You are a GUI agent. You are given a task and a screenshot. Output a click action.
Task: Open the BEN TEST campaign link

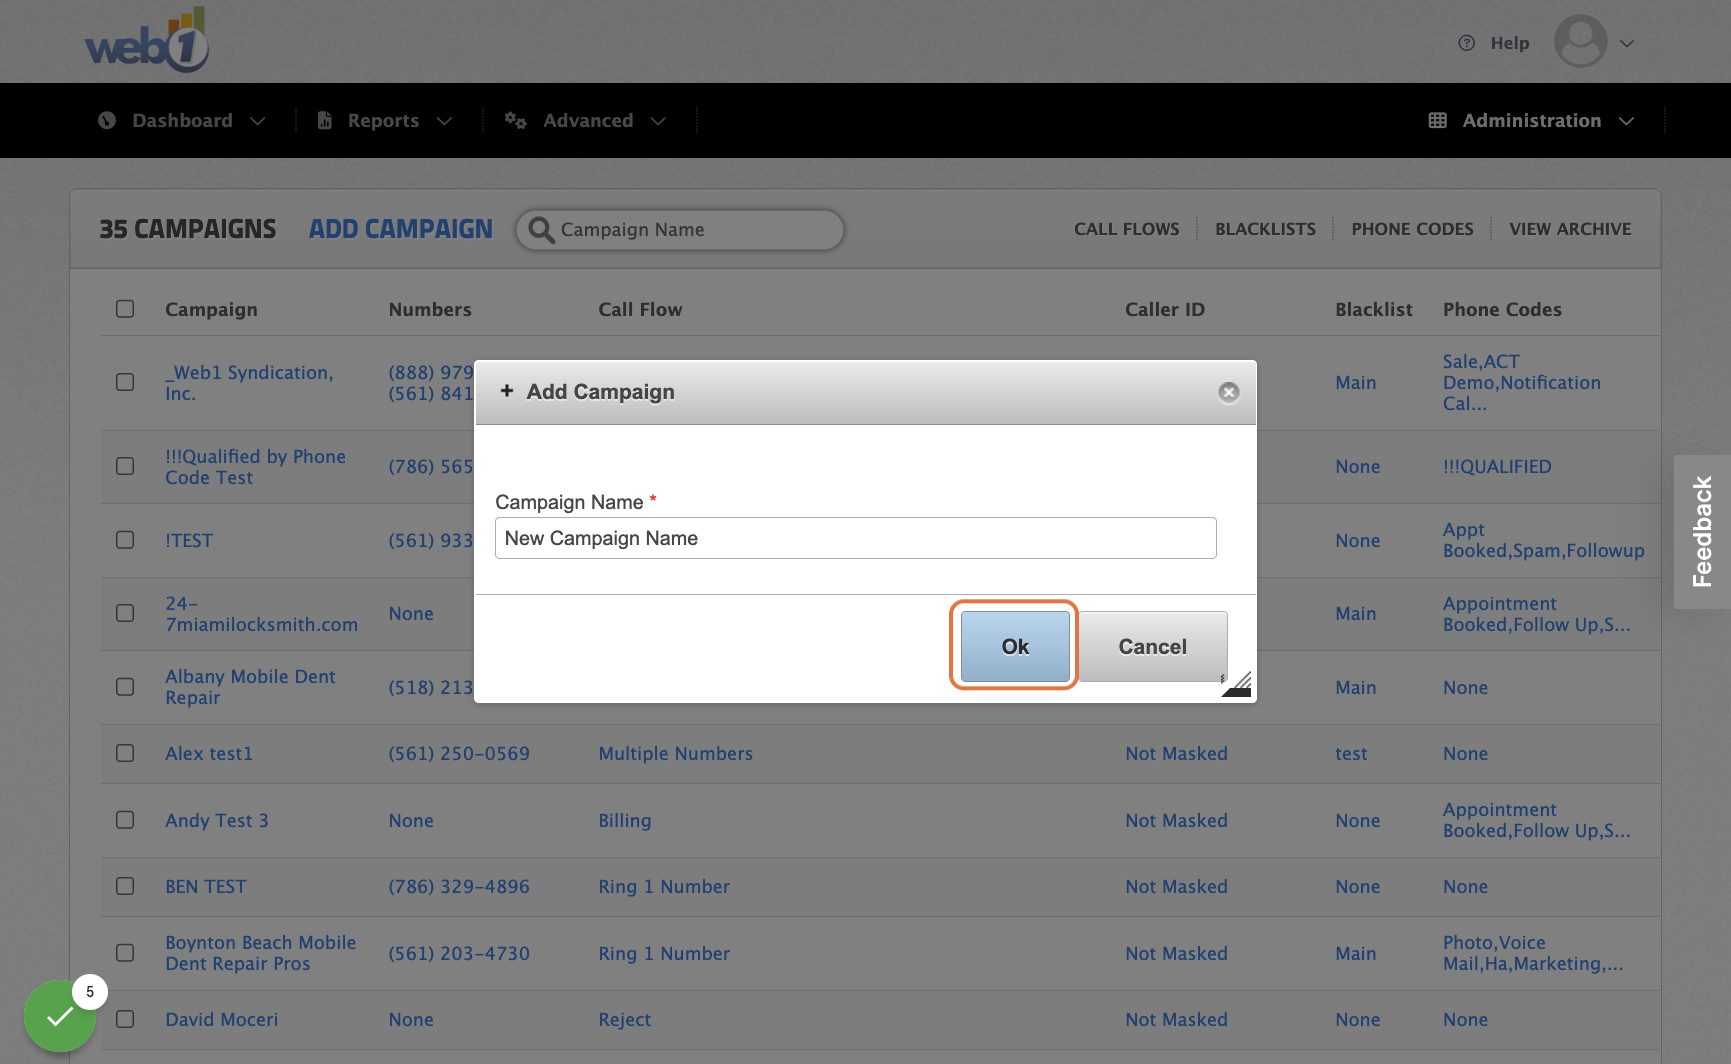206,886
